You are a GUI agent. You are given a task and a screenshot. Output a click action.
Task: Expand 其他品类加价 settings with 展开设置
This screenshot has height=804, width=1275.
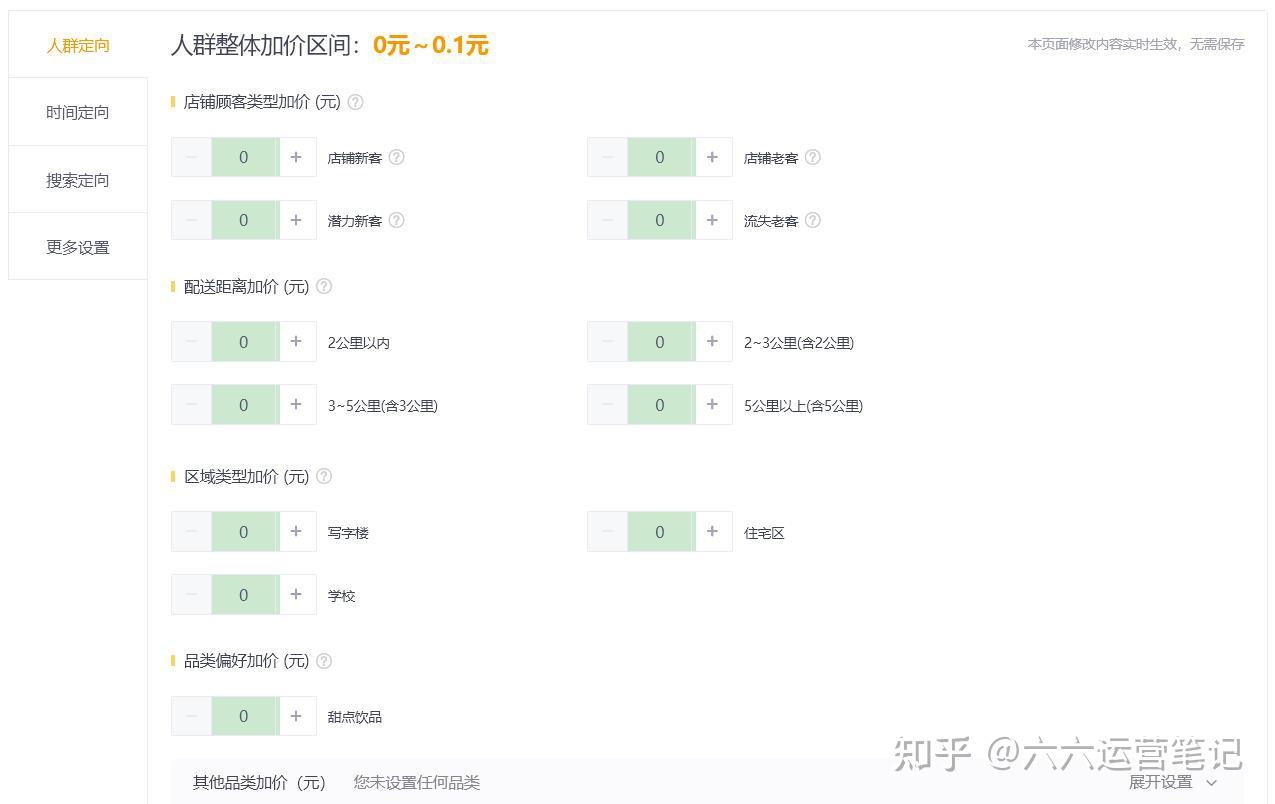point(1172,782)
